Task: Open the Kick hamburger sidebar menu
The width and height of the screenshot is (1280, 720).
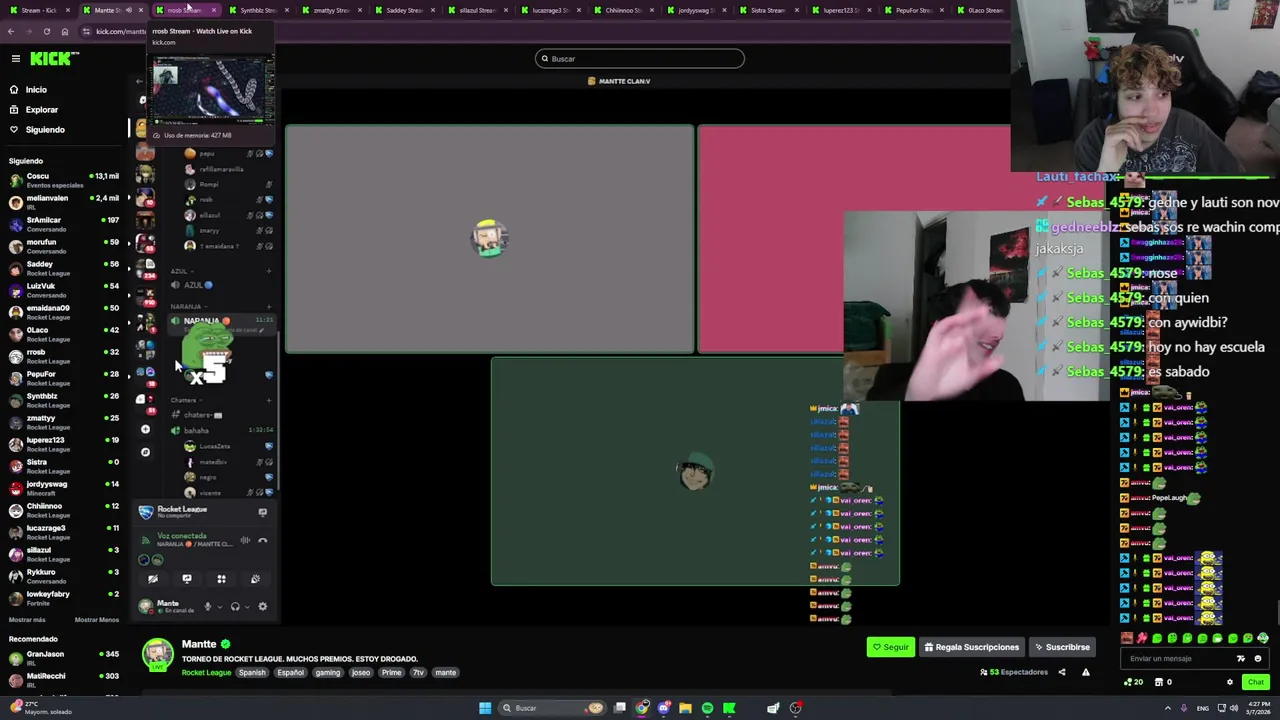Action: [15, 59]
